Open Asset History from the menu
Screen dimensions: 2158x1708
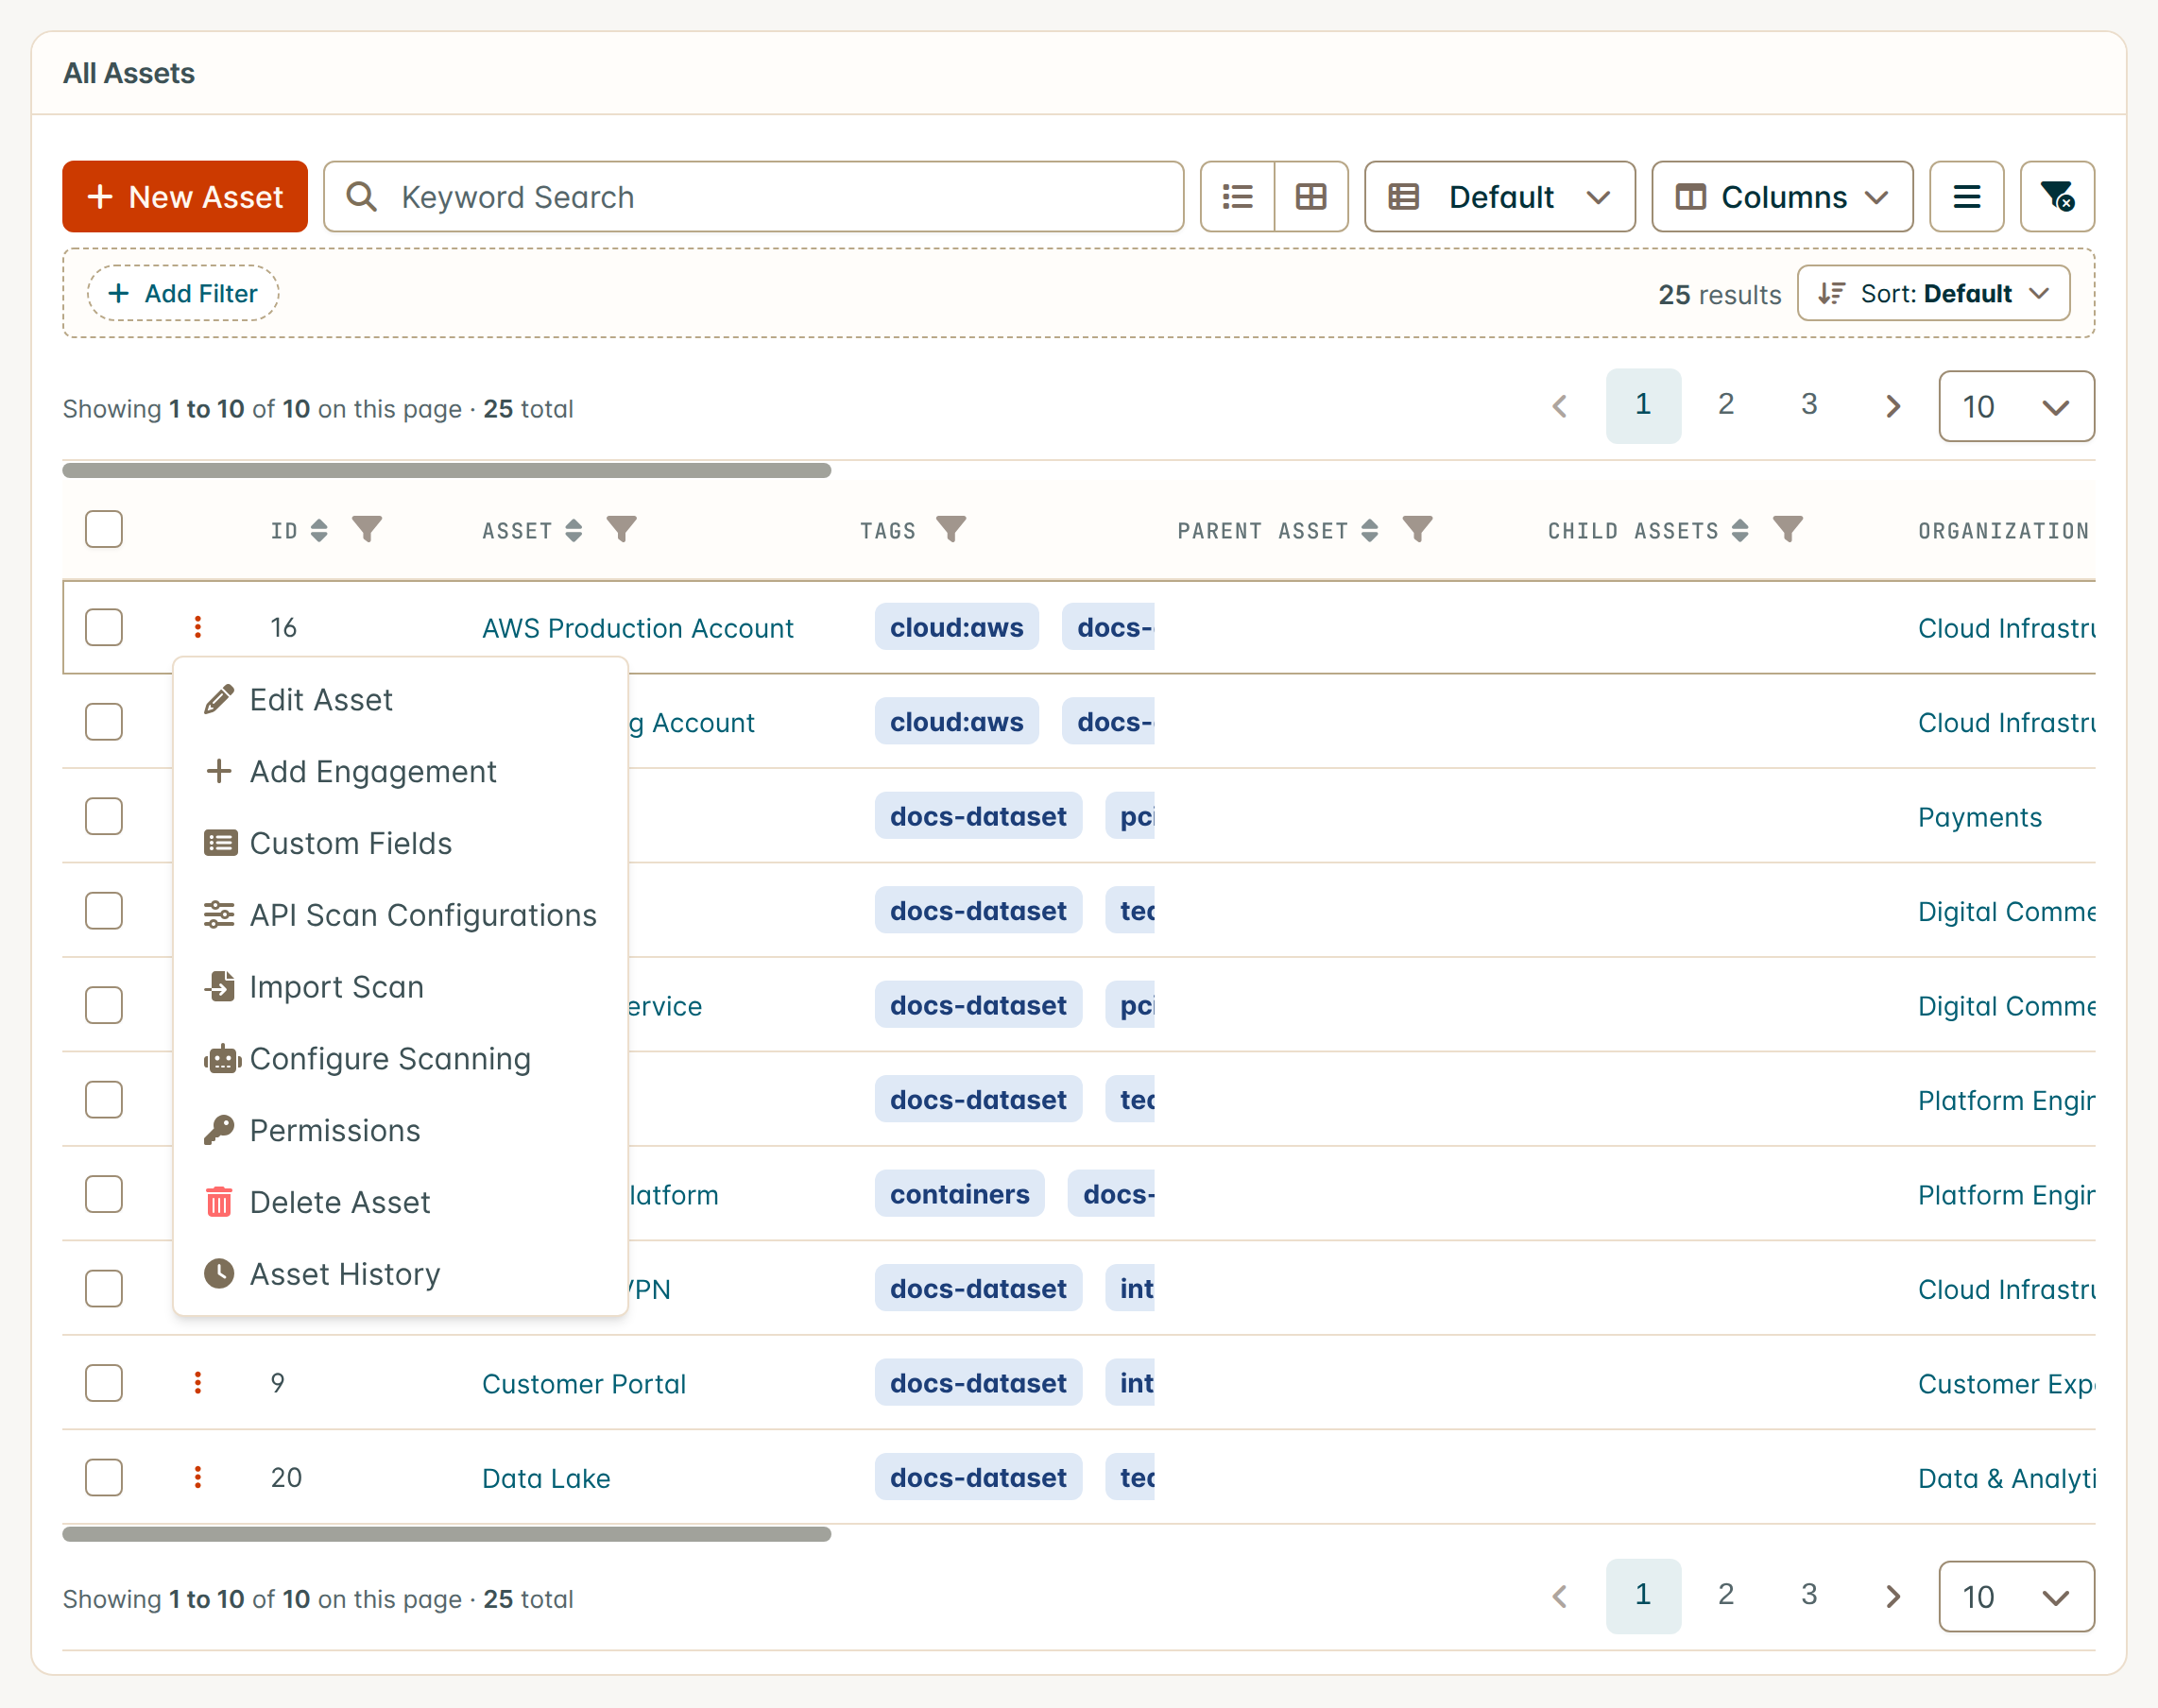pyautogui.click(x=400, y=1274)
